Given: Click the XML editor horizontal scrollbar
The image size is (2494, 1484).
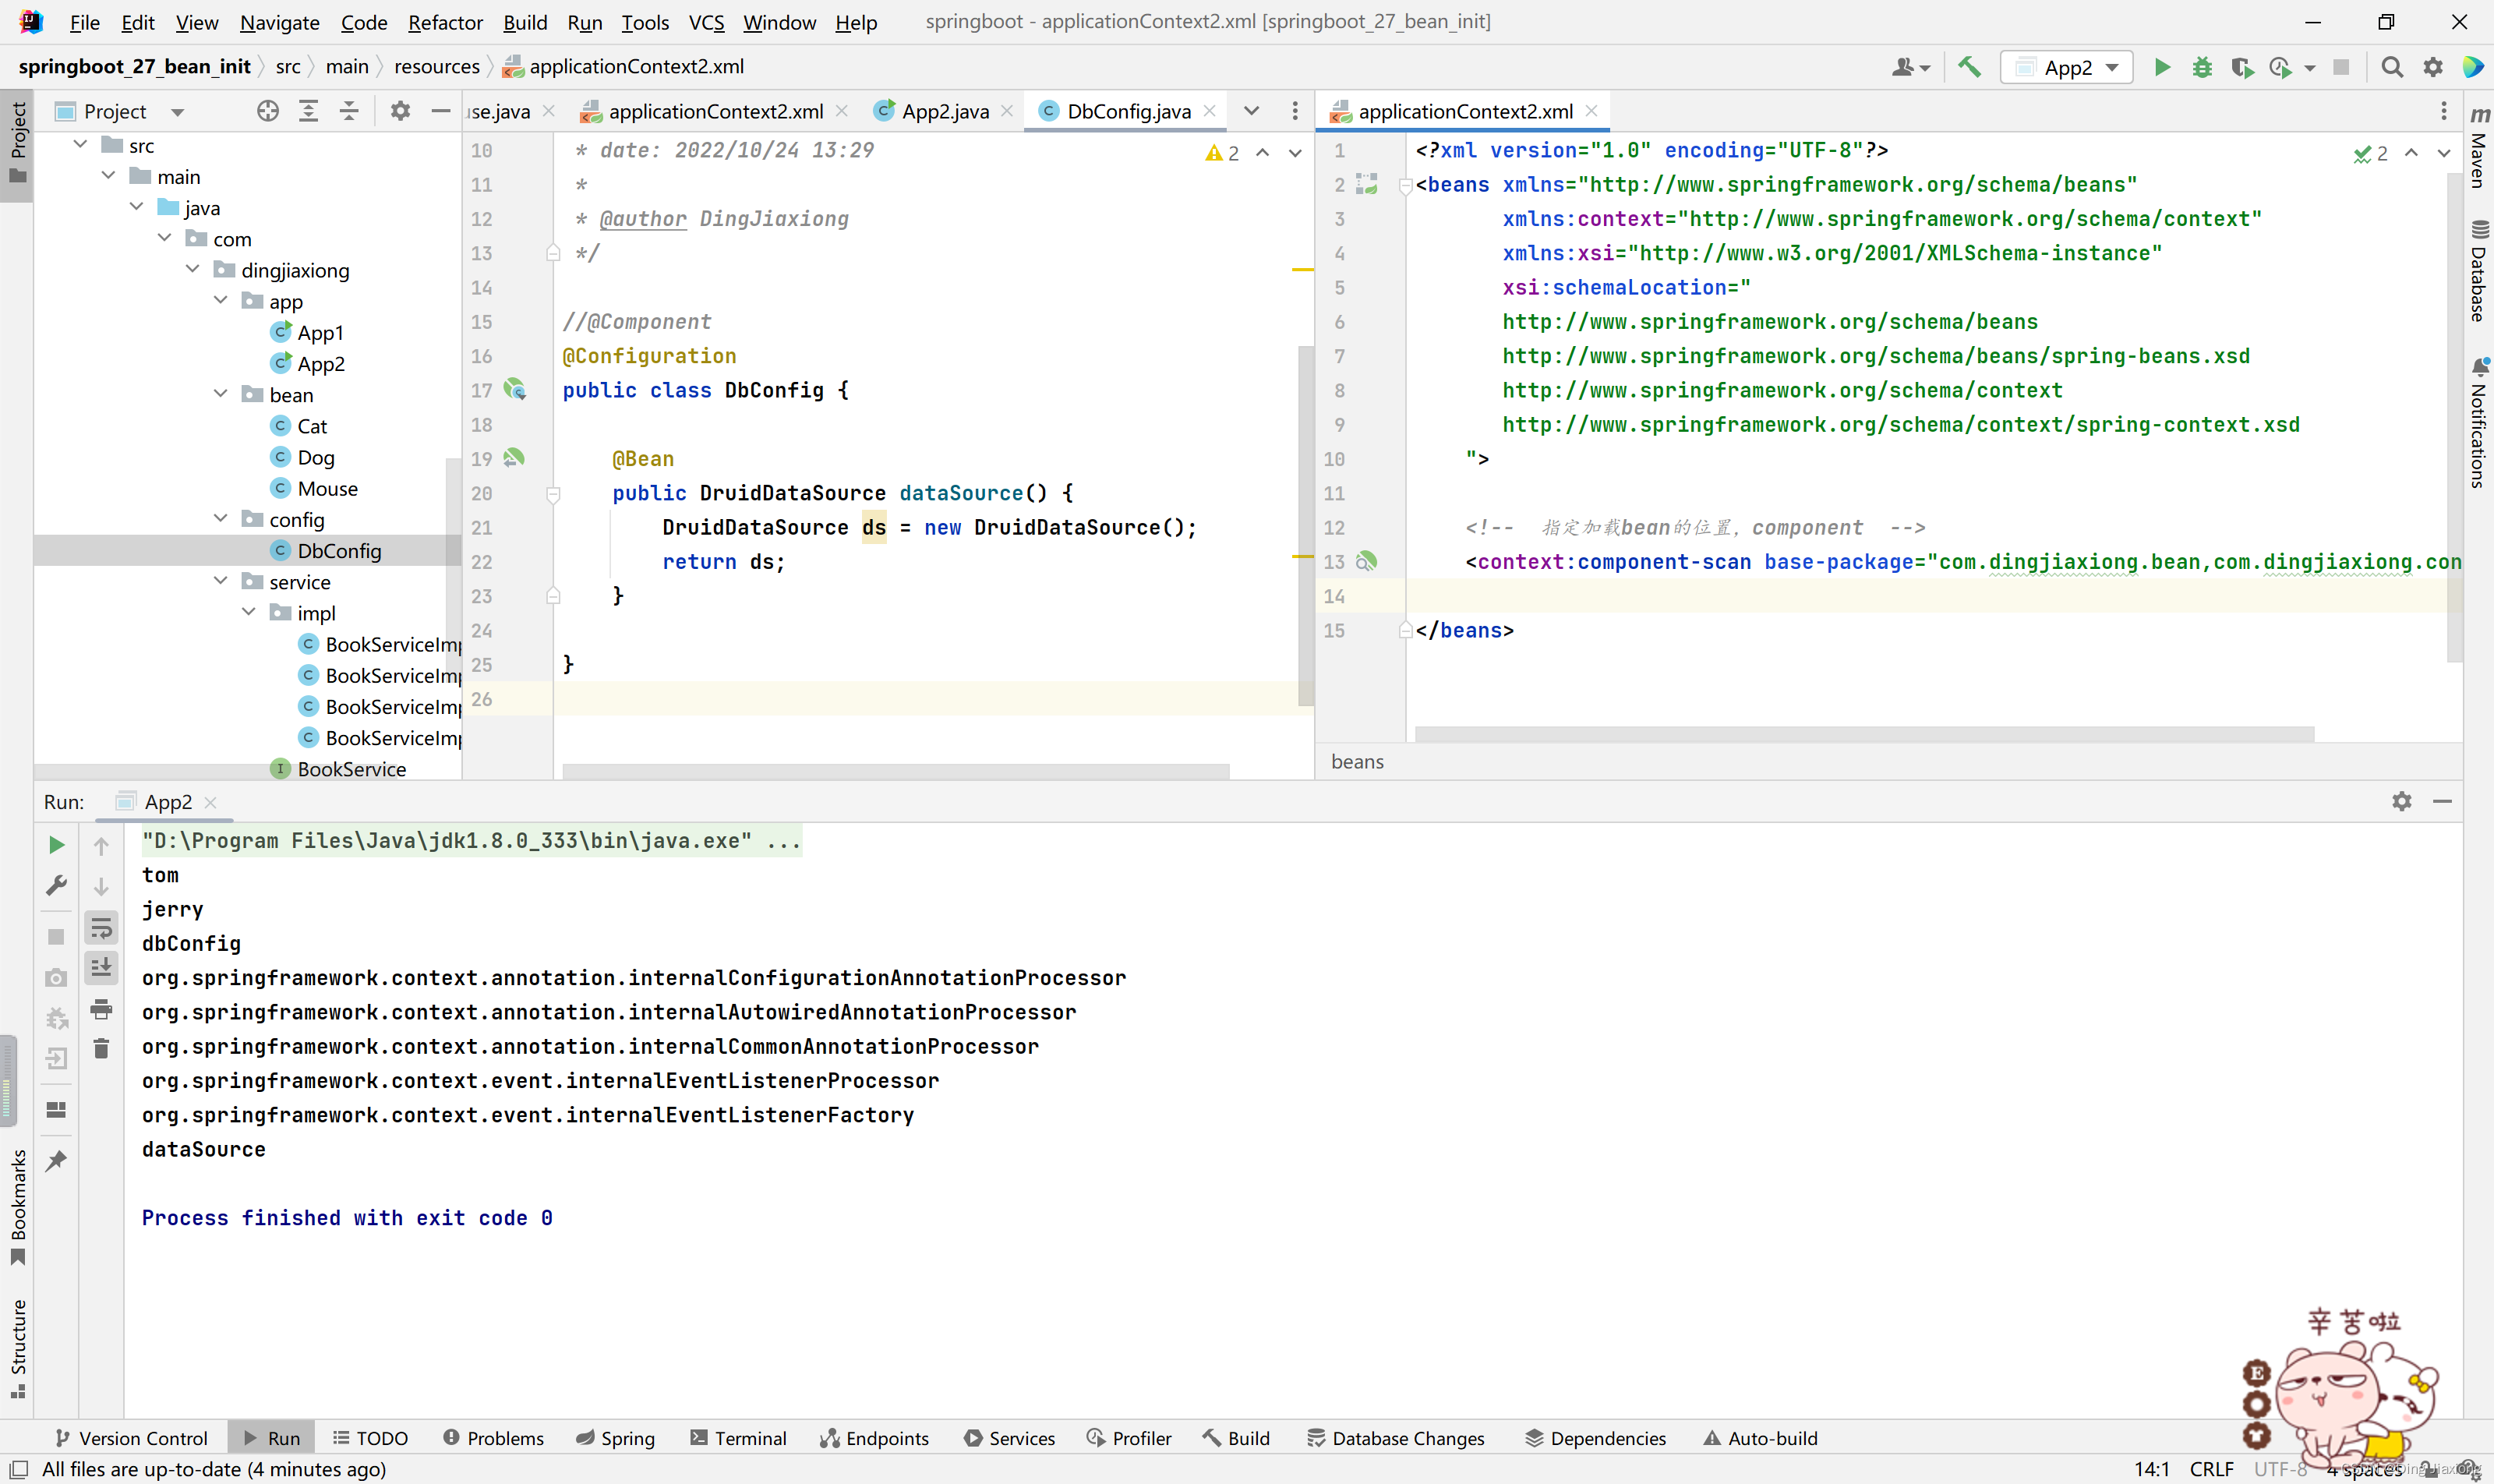Looking at the screenshot, I should click(x=1864, y=734).
